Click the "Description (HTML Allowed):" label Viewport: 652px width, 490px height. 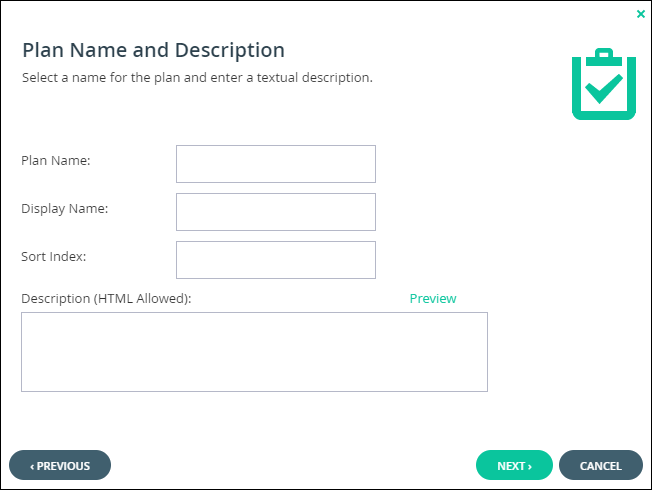(106, 299)
